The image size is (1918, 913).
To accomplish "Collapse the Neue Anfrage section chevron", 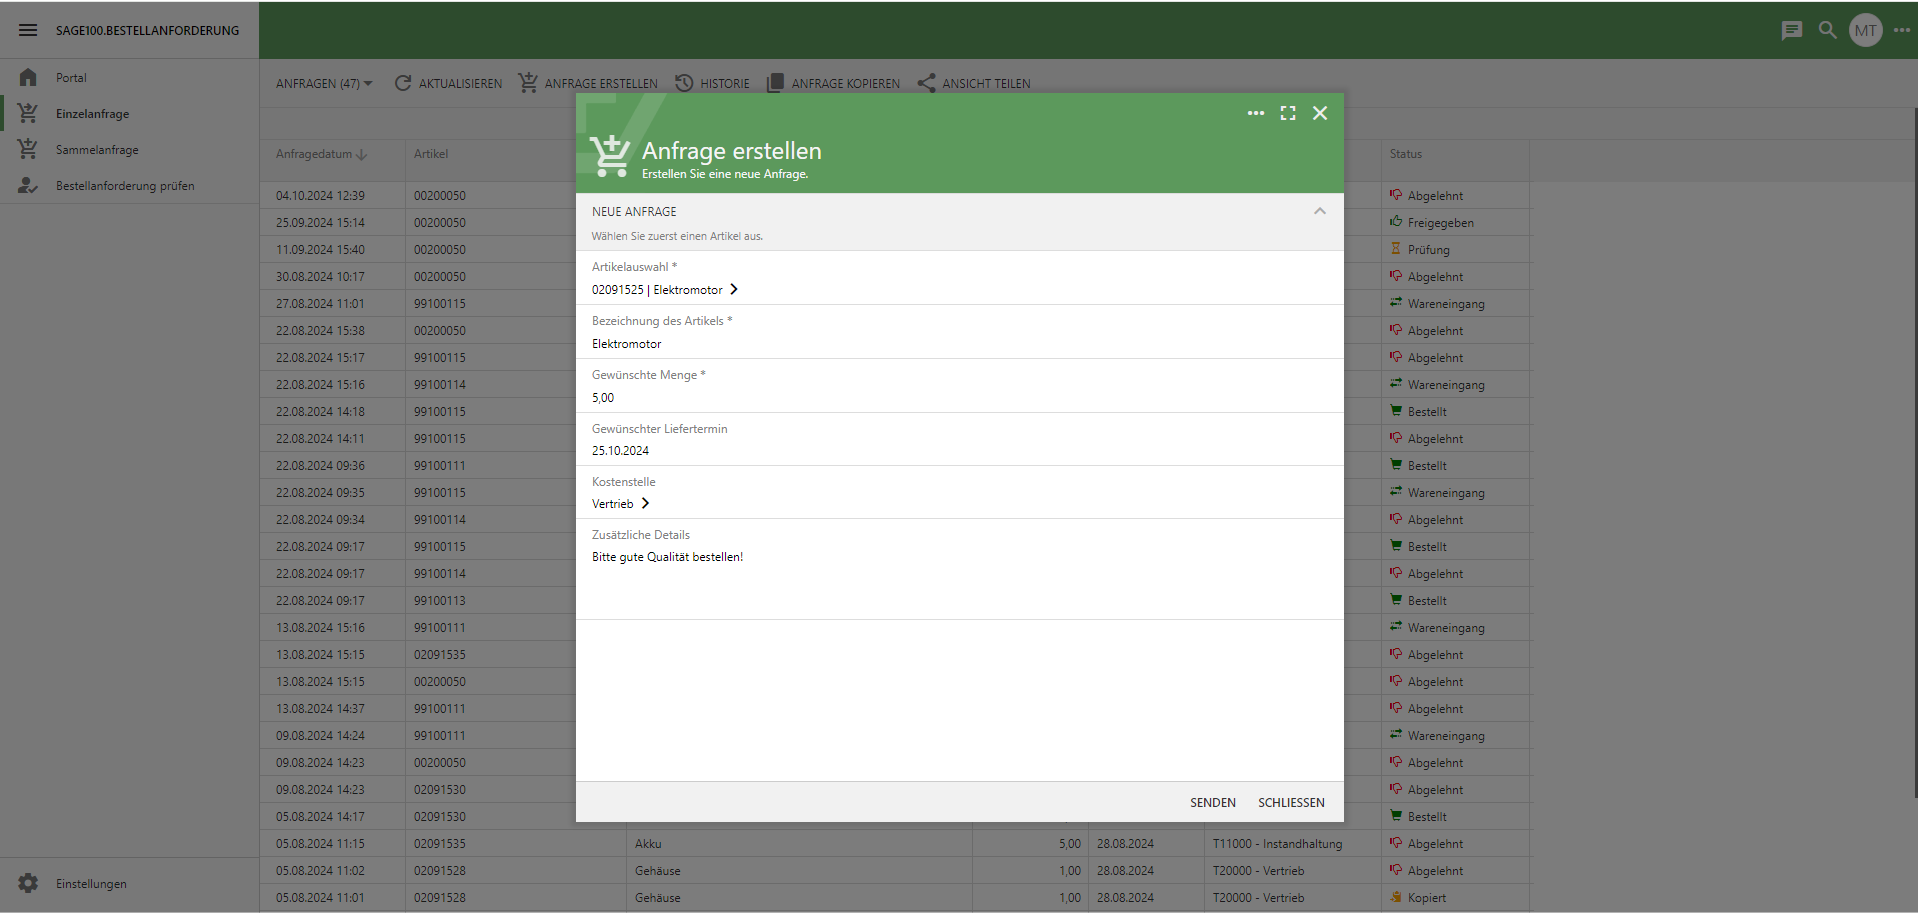I will click(1320, 211).
